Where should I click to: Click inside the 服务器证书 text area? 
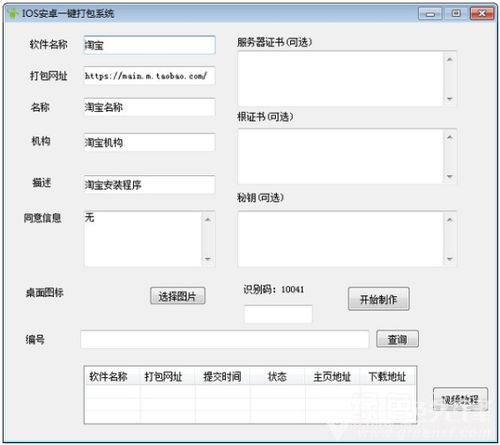coord(341,79)
